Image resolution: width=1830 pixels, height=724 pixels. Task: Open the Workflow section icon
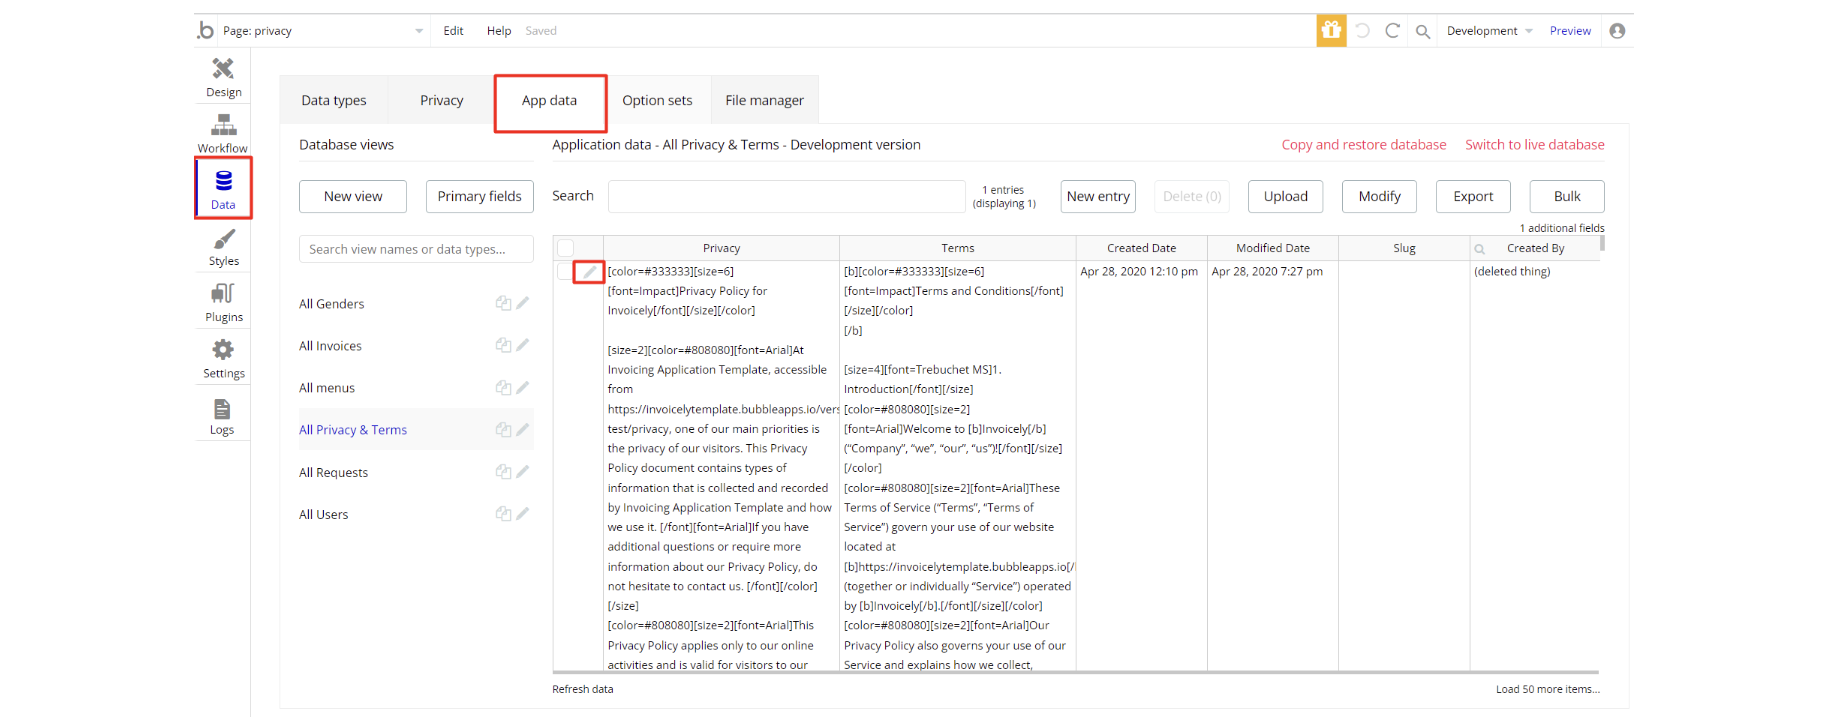tap(223, 132)
